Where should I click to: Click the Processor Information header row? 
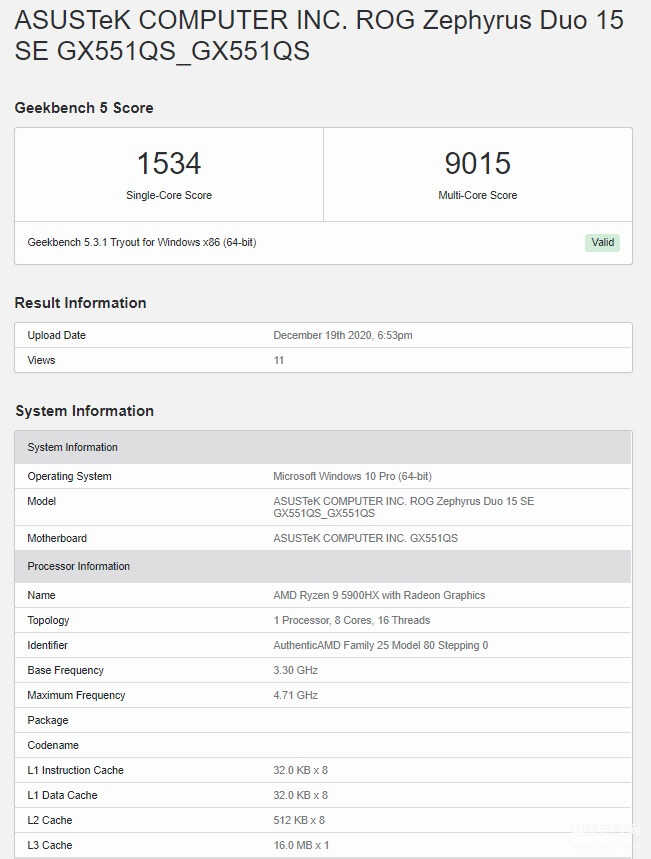pyautogui.click(x=323, y=566)
